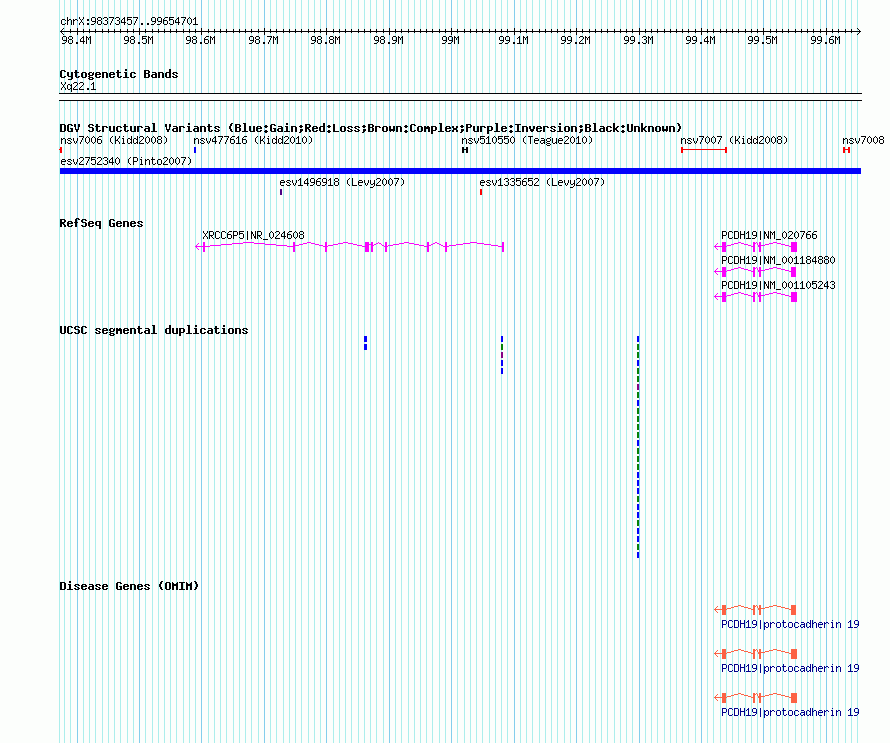Click the red esv1335652 loss marker
Viewport: 890px width, 743px height.
tap(481, 192)
